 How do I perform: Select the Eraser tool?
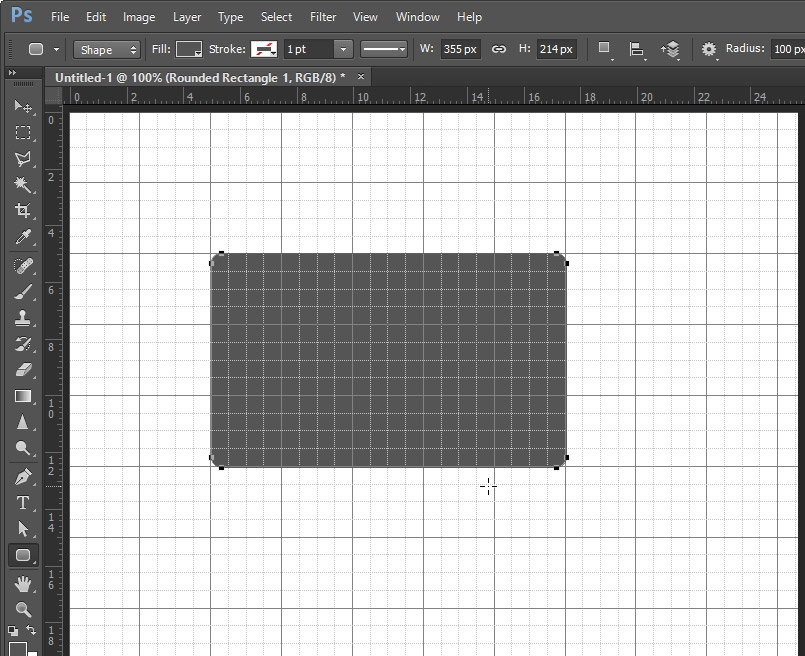[x=23, y=370]
